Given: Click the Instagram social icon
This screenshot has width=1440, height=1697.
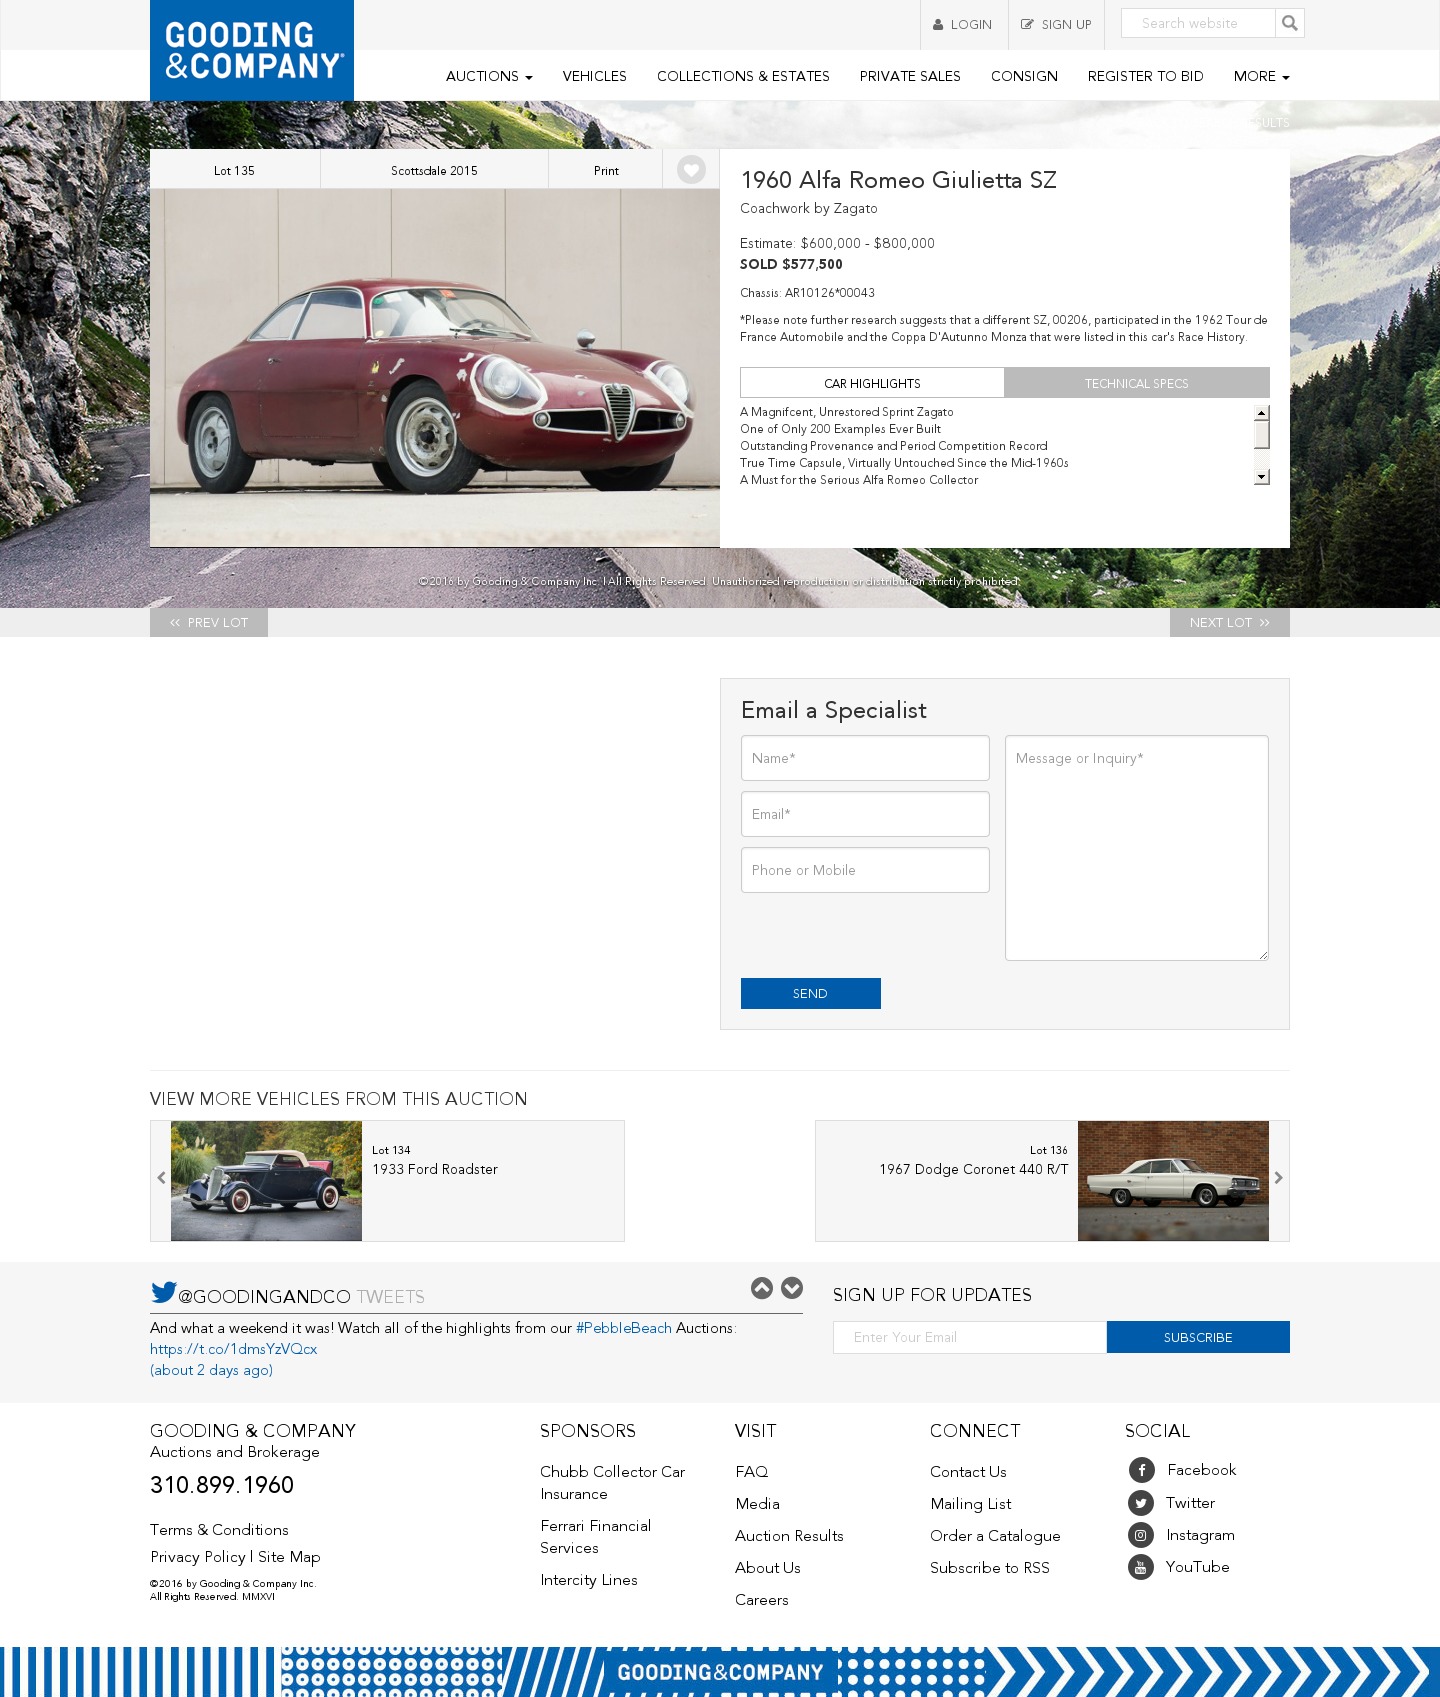Looking at the screenshot, I should point(1141,1535).
